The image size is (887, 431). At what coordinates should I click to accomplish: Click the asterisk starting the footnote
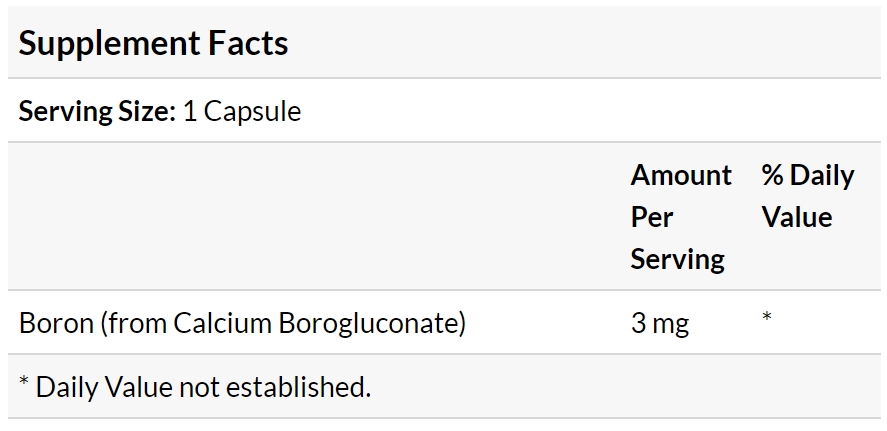click(24, 381)
